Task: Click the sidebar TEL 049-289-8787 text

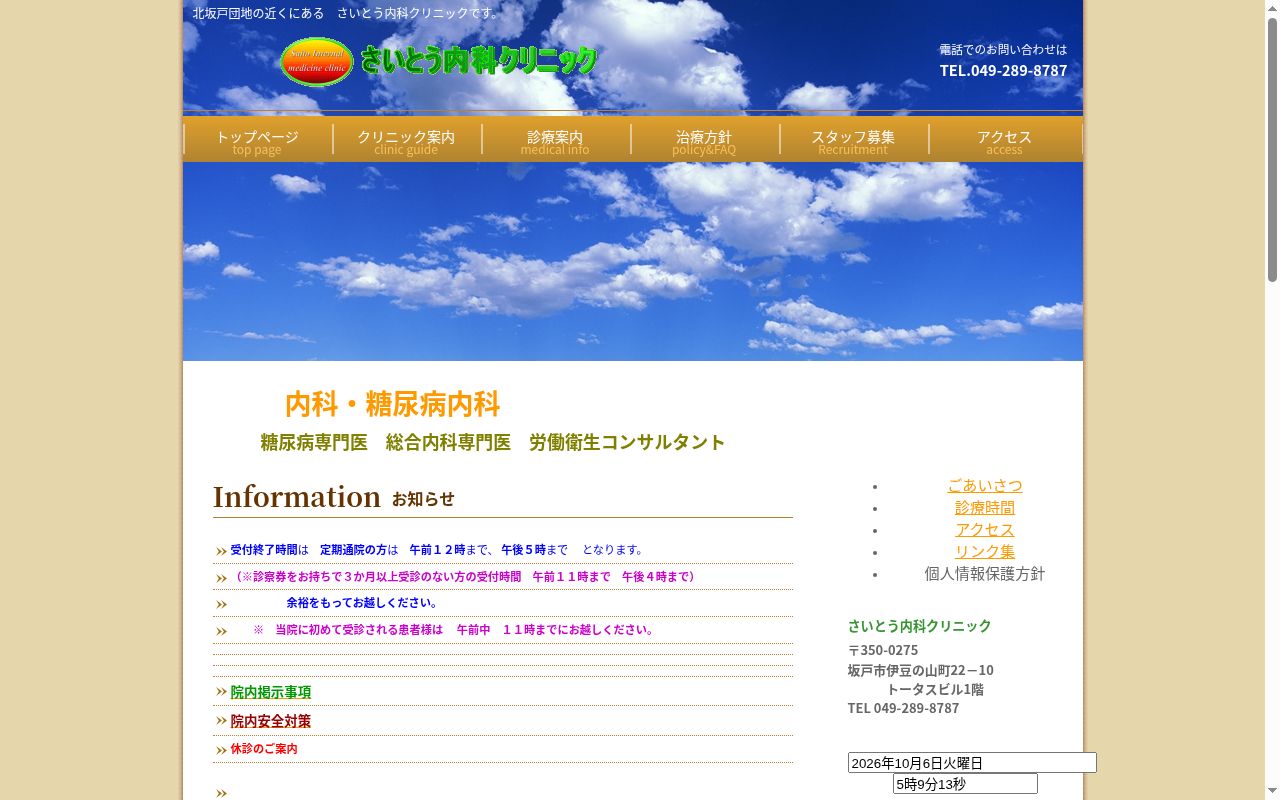Action: (x=904, y=708)
